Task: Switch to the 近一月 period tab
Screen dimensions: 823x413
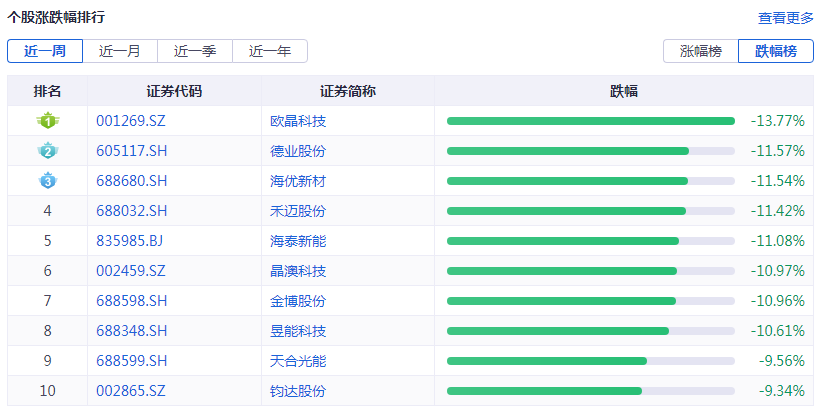Action: [x=120, y=51]
